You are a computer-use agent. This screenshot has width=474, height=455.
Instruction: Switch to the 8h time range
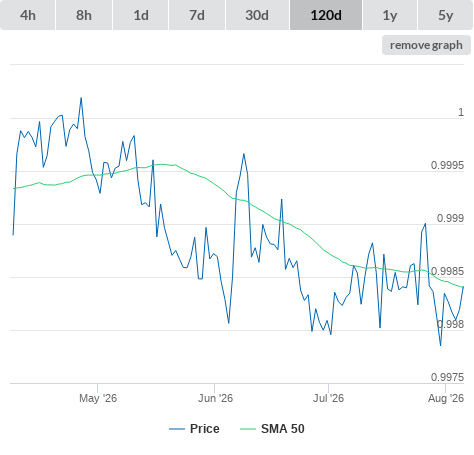click(x=84, y=15)
